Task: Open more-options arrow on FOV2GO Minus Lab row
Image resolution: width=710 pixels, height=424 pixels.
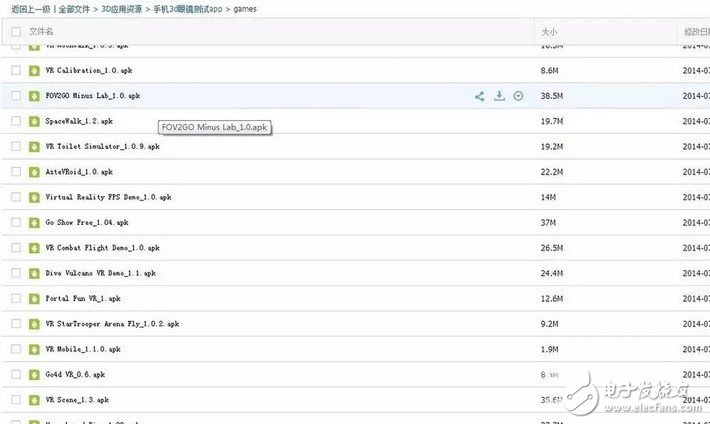Action: (518, 96)
